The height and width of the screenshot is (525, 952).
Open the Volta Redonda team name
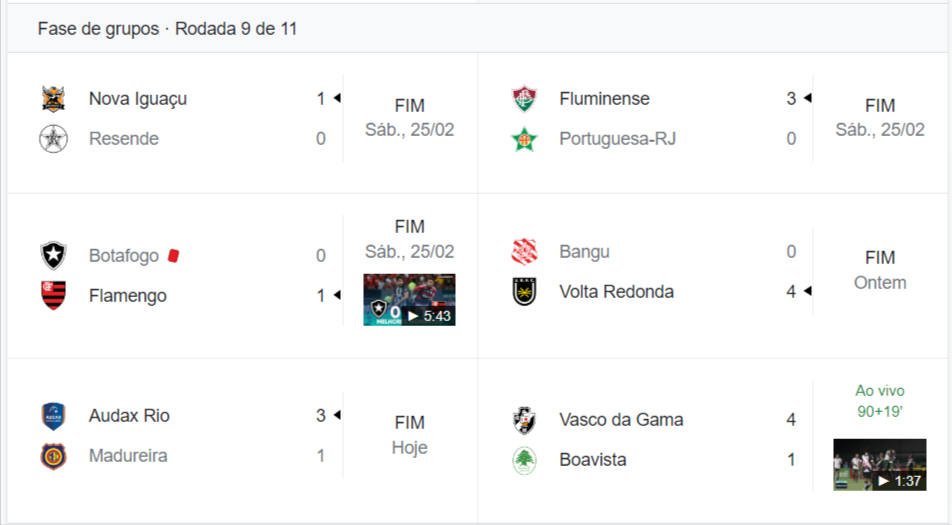pyautogui.click(x=616, y=292)
